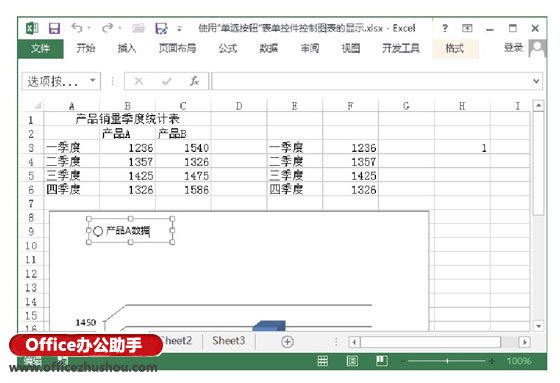This screenshot has height=383, width=560.
Task: Open the 文件 File tab
Action: [40, 48]
